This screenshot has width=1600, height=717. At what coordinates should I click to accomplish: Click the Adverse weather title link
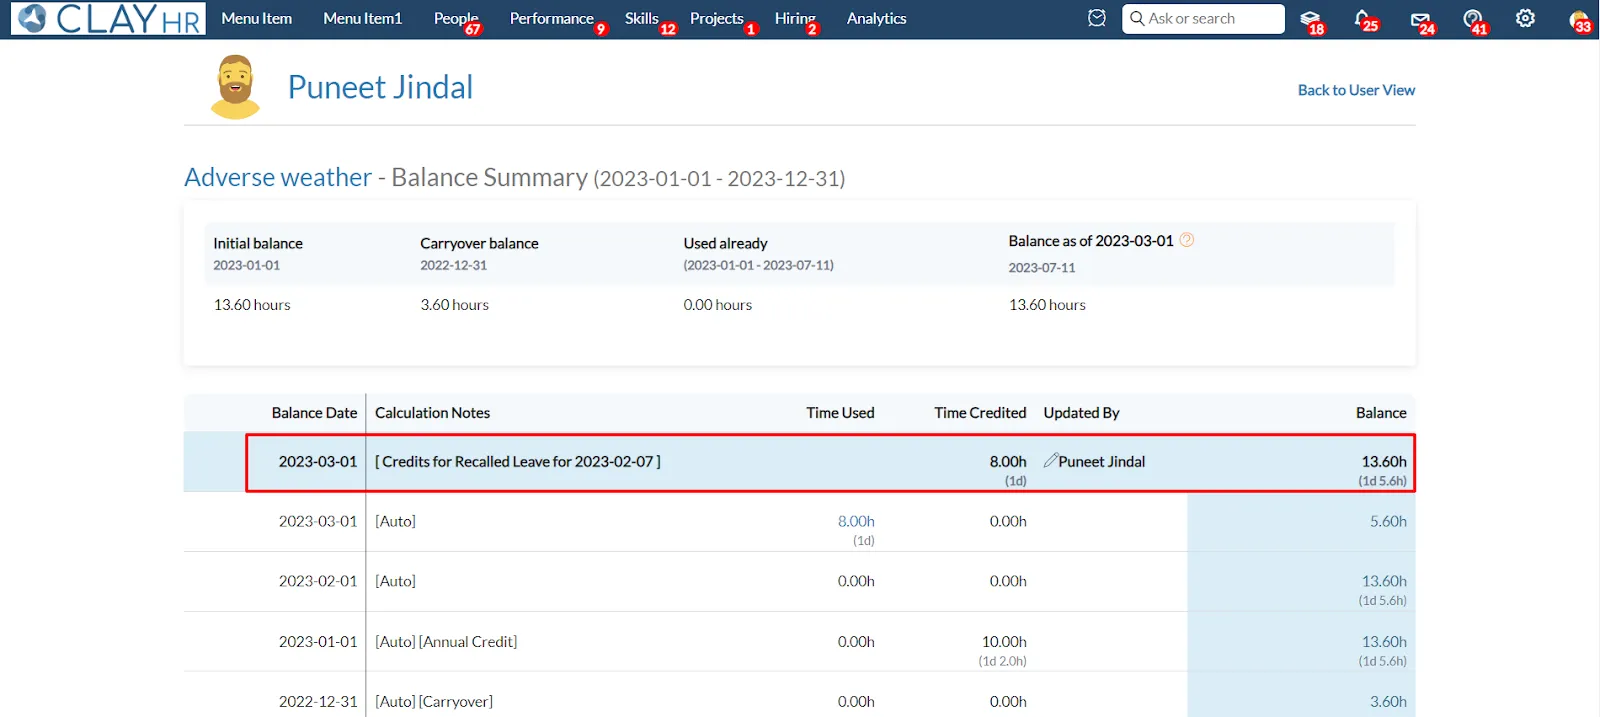278,177
